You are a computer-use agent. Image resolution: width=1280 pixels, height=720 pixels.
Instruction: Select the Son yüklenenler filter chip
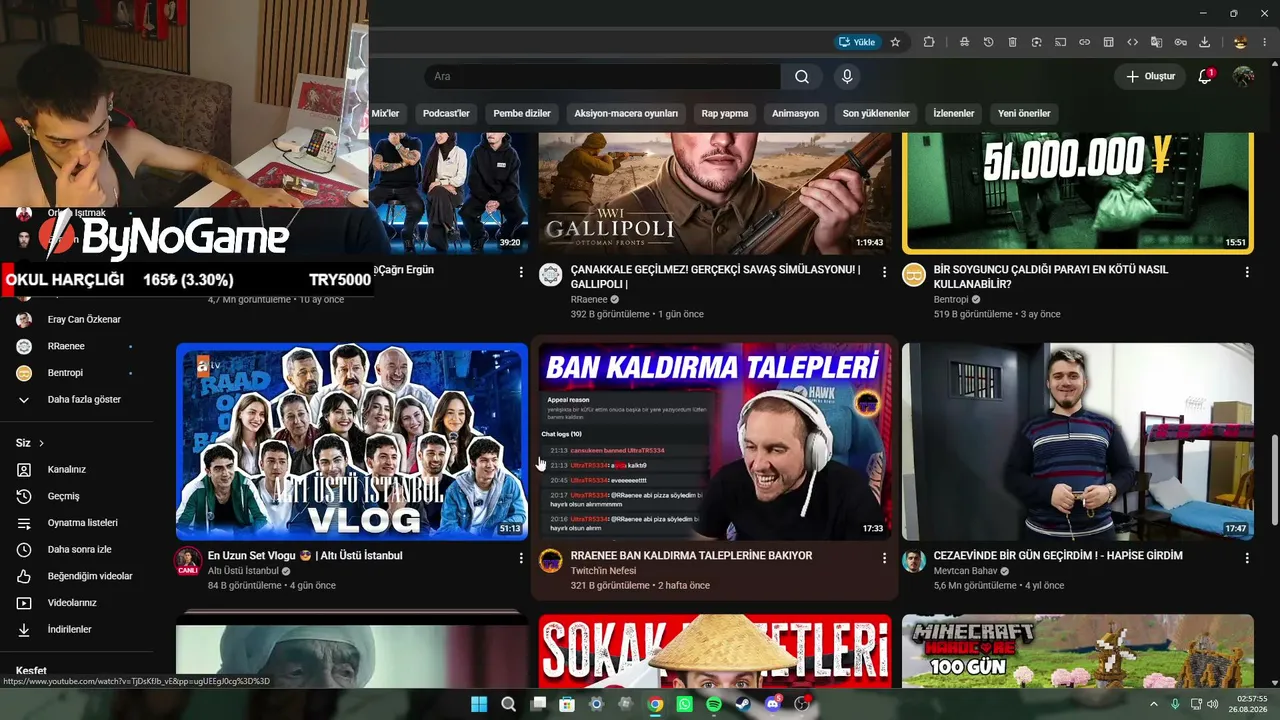pyautogui.click(x=876, y=113)
